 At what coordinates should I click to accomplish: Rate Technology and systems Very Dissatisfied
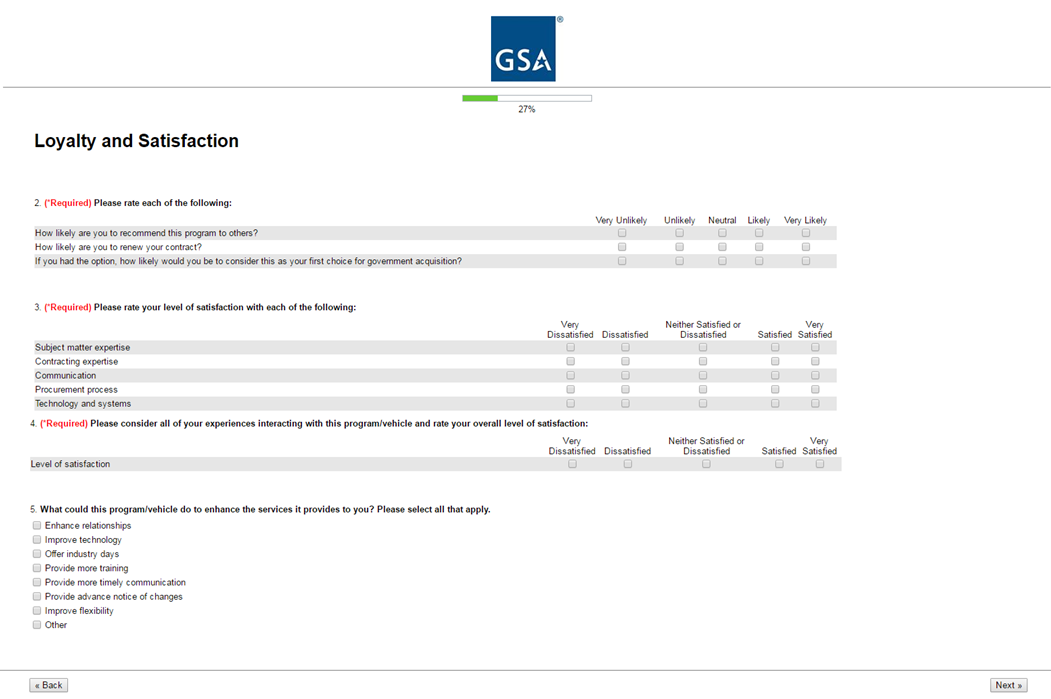pos(570,404)
